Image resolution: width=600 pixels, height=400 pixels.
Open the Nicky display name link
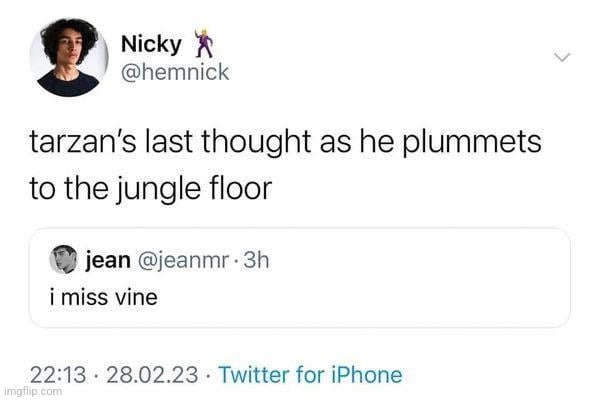(151, 44)
